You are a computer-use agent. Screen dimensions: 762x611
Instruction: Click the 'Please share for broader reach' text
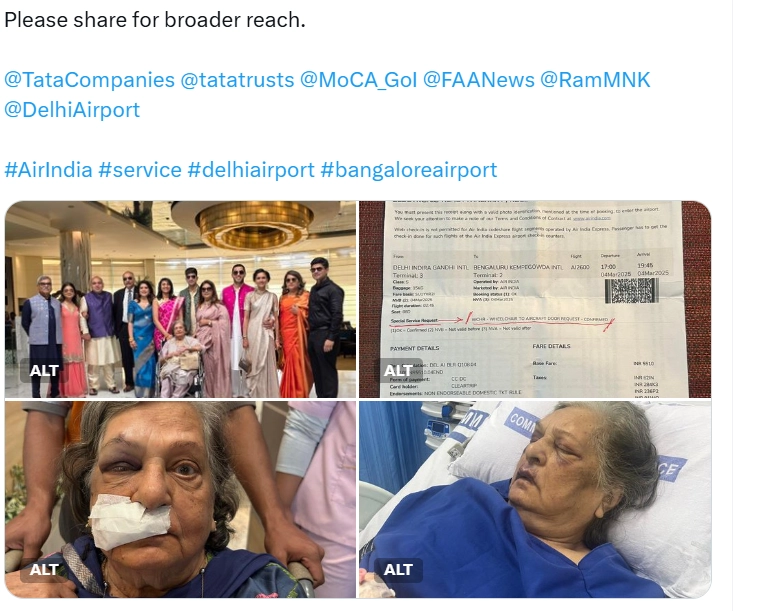click(x=155, y=20)
